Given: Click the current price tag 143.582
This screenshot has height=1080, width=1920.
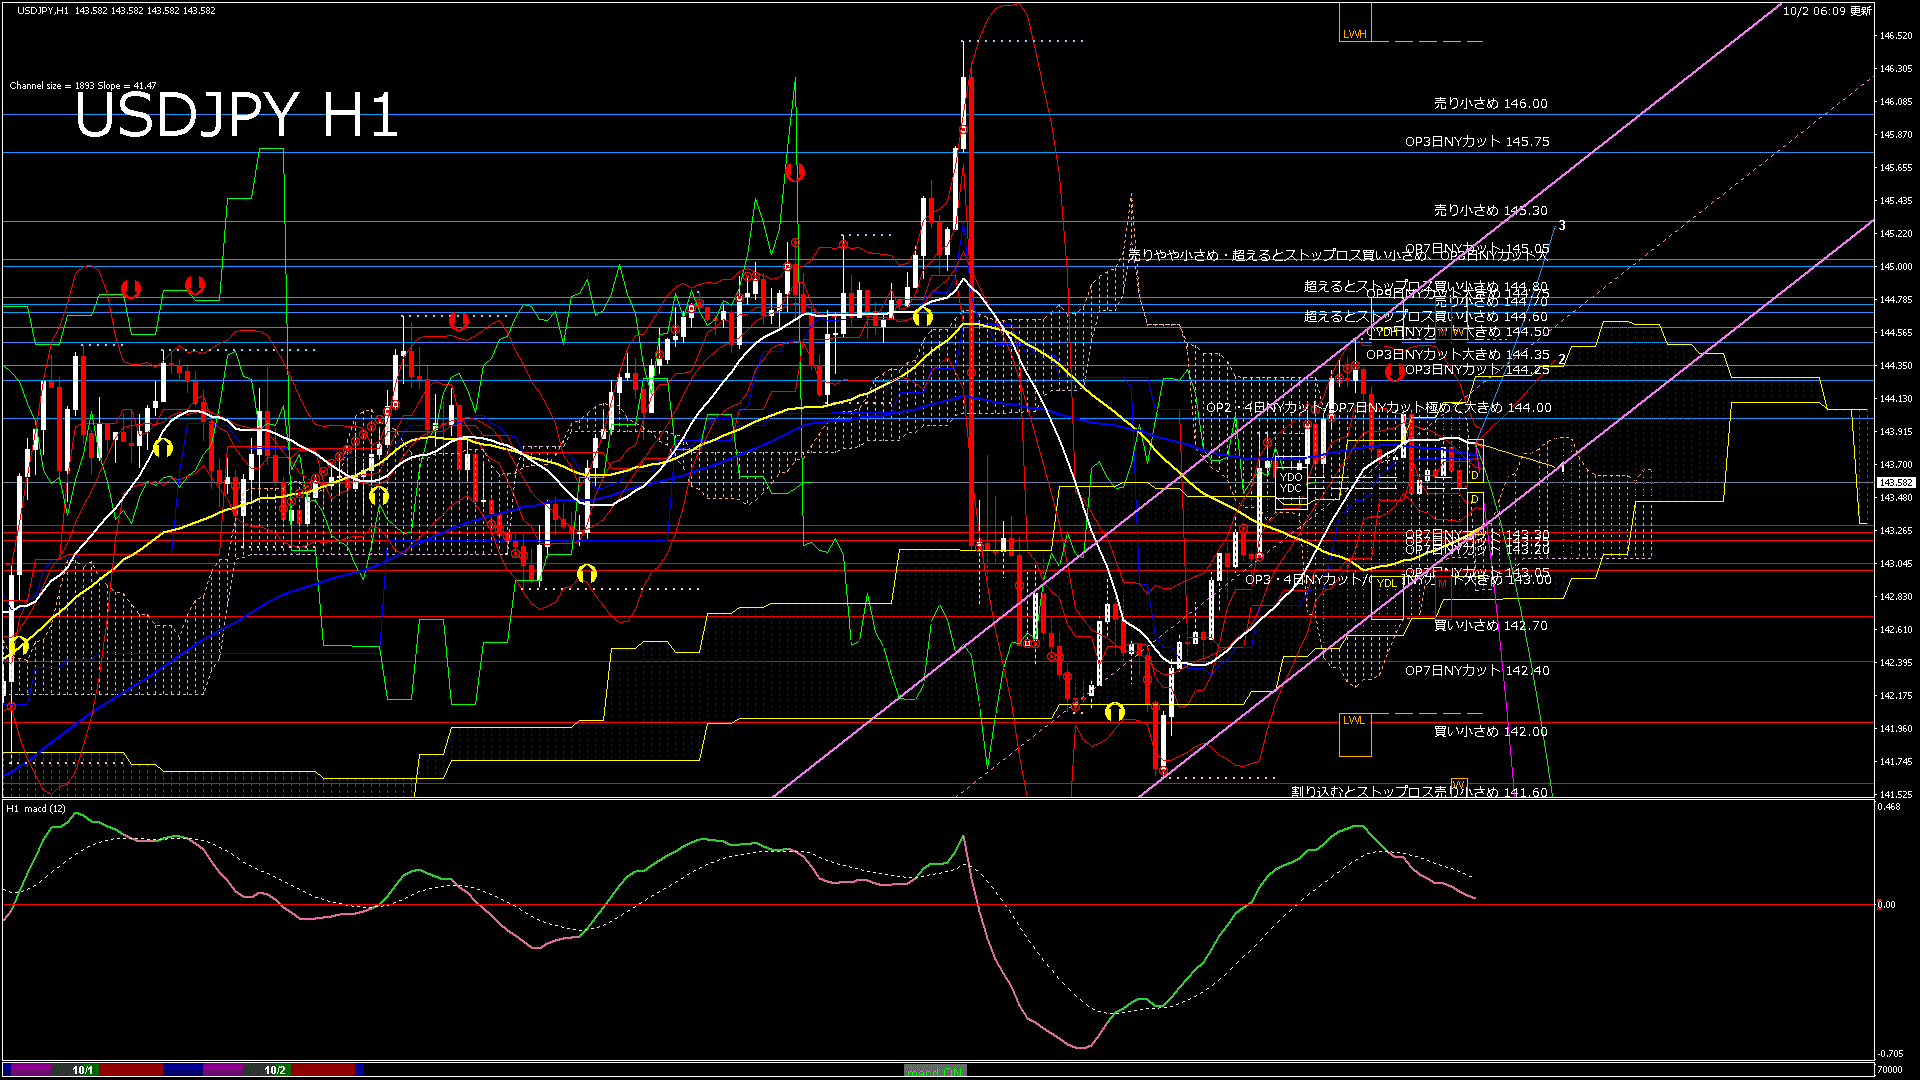Looking at the screenshot, I should pyautogui.click(x=1895, y=483).
